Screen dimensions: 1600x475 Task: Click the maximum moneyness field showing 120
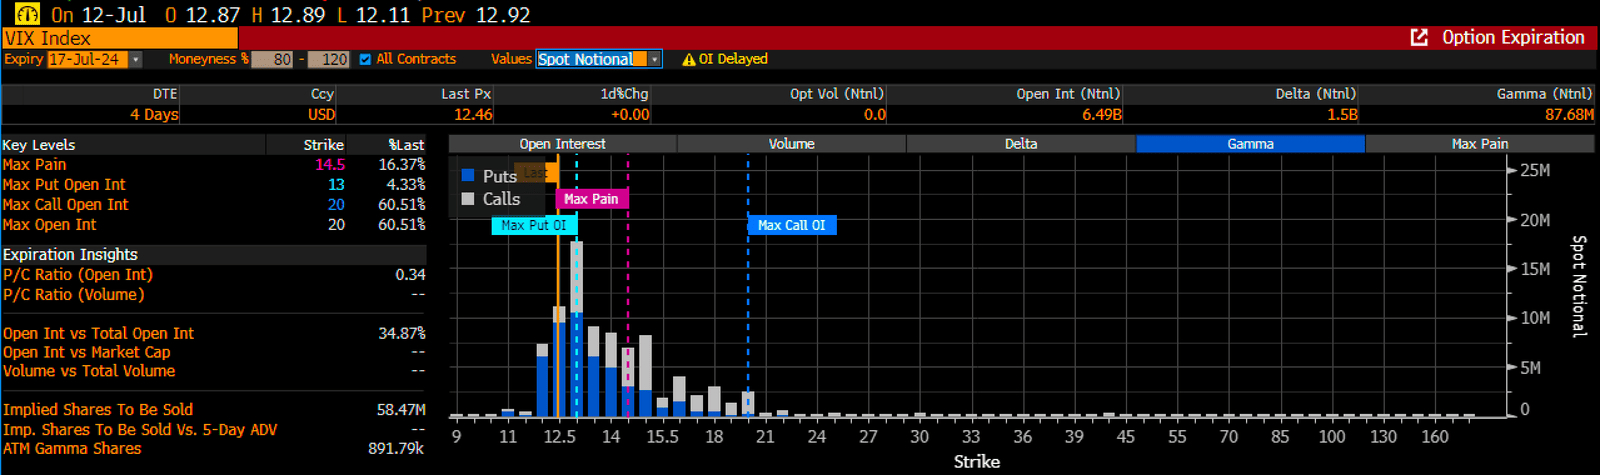(x=328, y=60)
